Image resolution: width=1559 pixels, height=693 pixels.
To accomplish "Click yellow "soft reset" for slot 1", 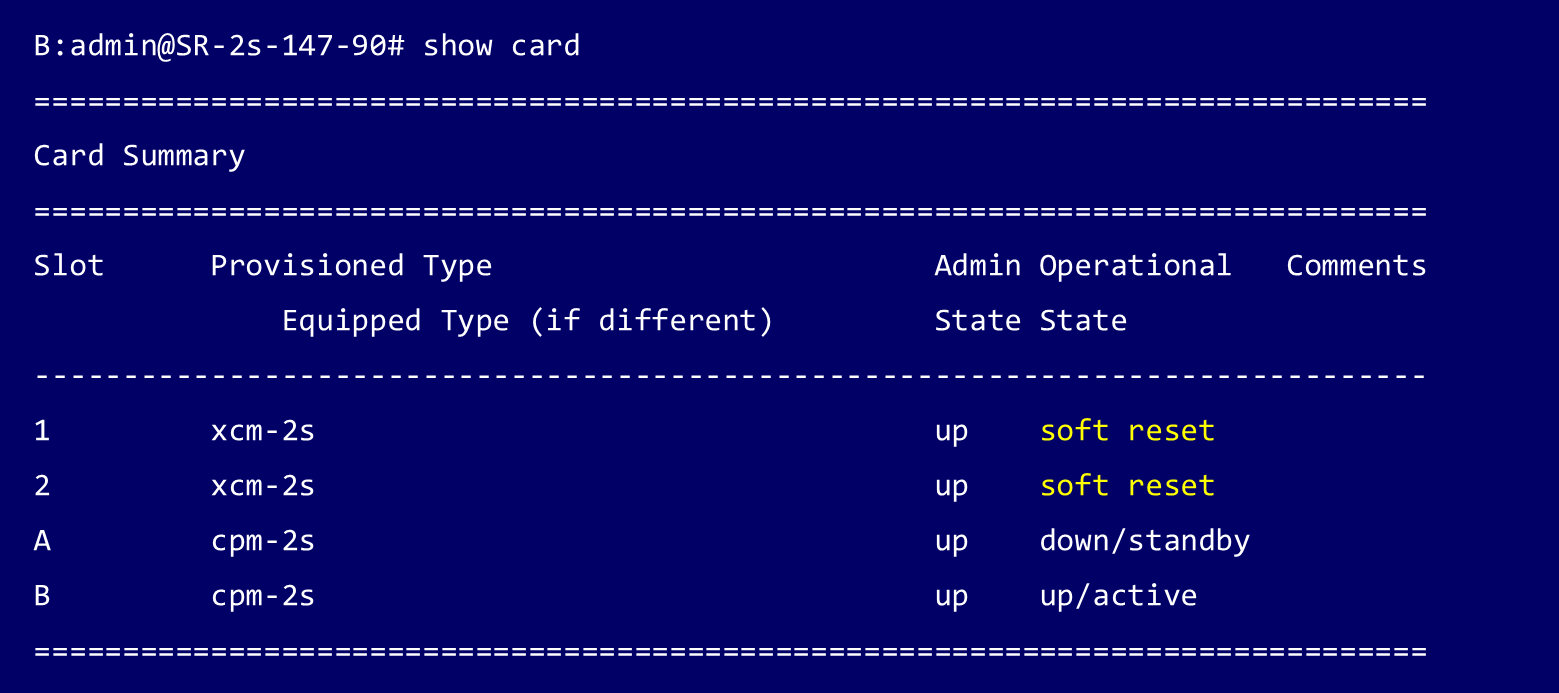I will click(x=1127, y=431).
